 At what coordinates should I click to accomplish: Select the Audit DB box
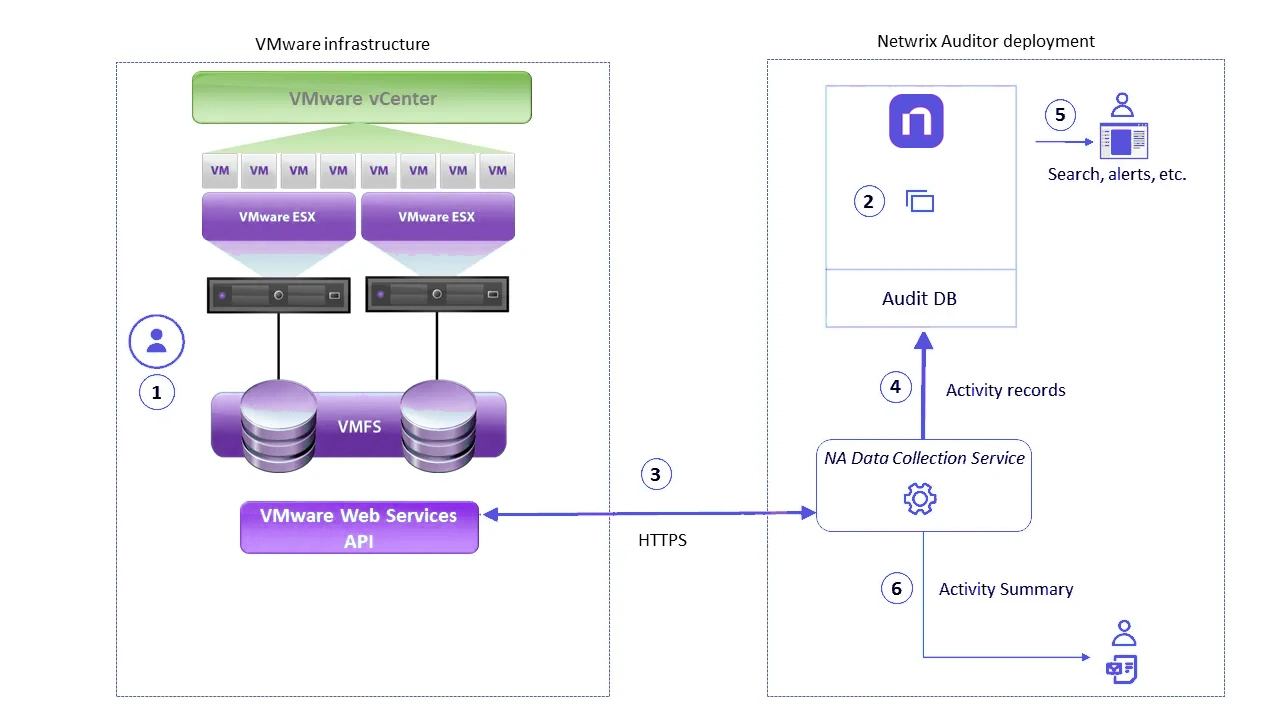(x=920, y=298)
